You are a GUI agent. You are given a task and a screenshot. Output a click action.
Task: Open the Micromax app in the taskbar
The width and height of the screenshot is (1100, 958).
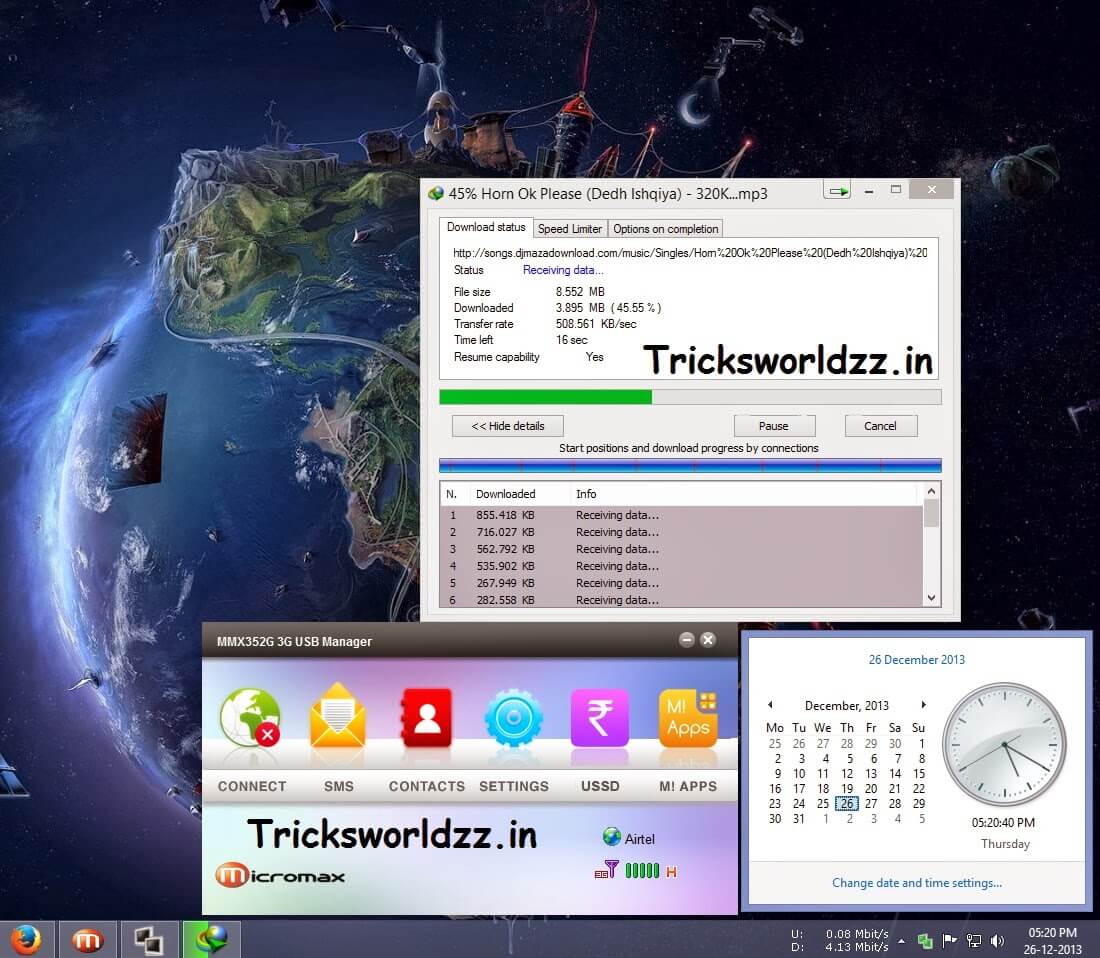(87, 940)
